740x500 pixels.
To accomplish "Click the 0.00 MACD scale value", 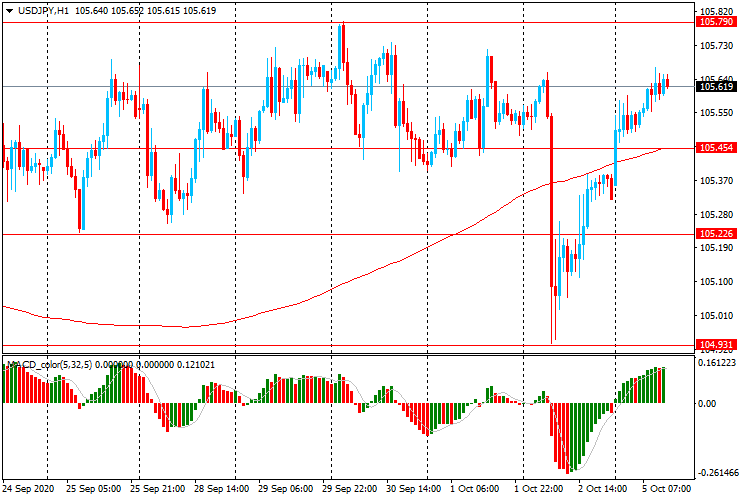I will click(x=707, y=404).
